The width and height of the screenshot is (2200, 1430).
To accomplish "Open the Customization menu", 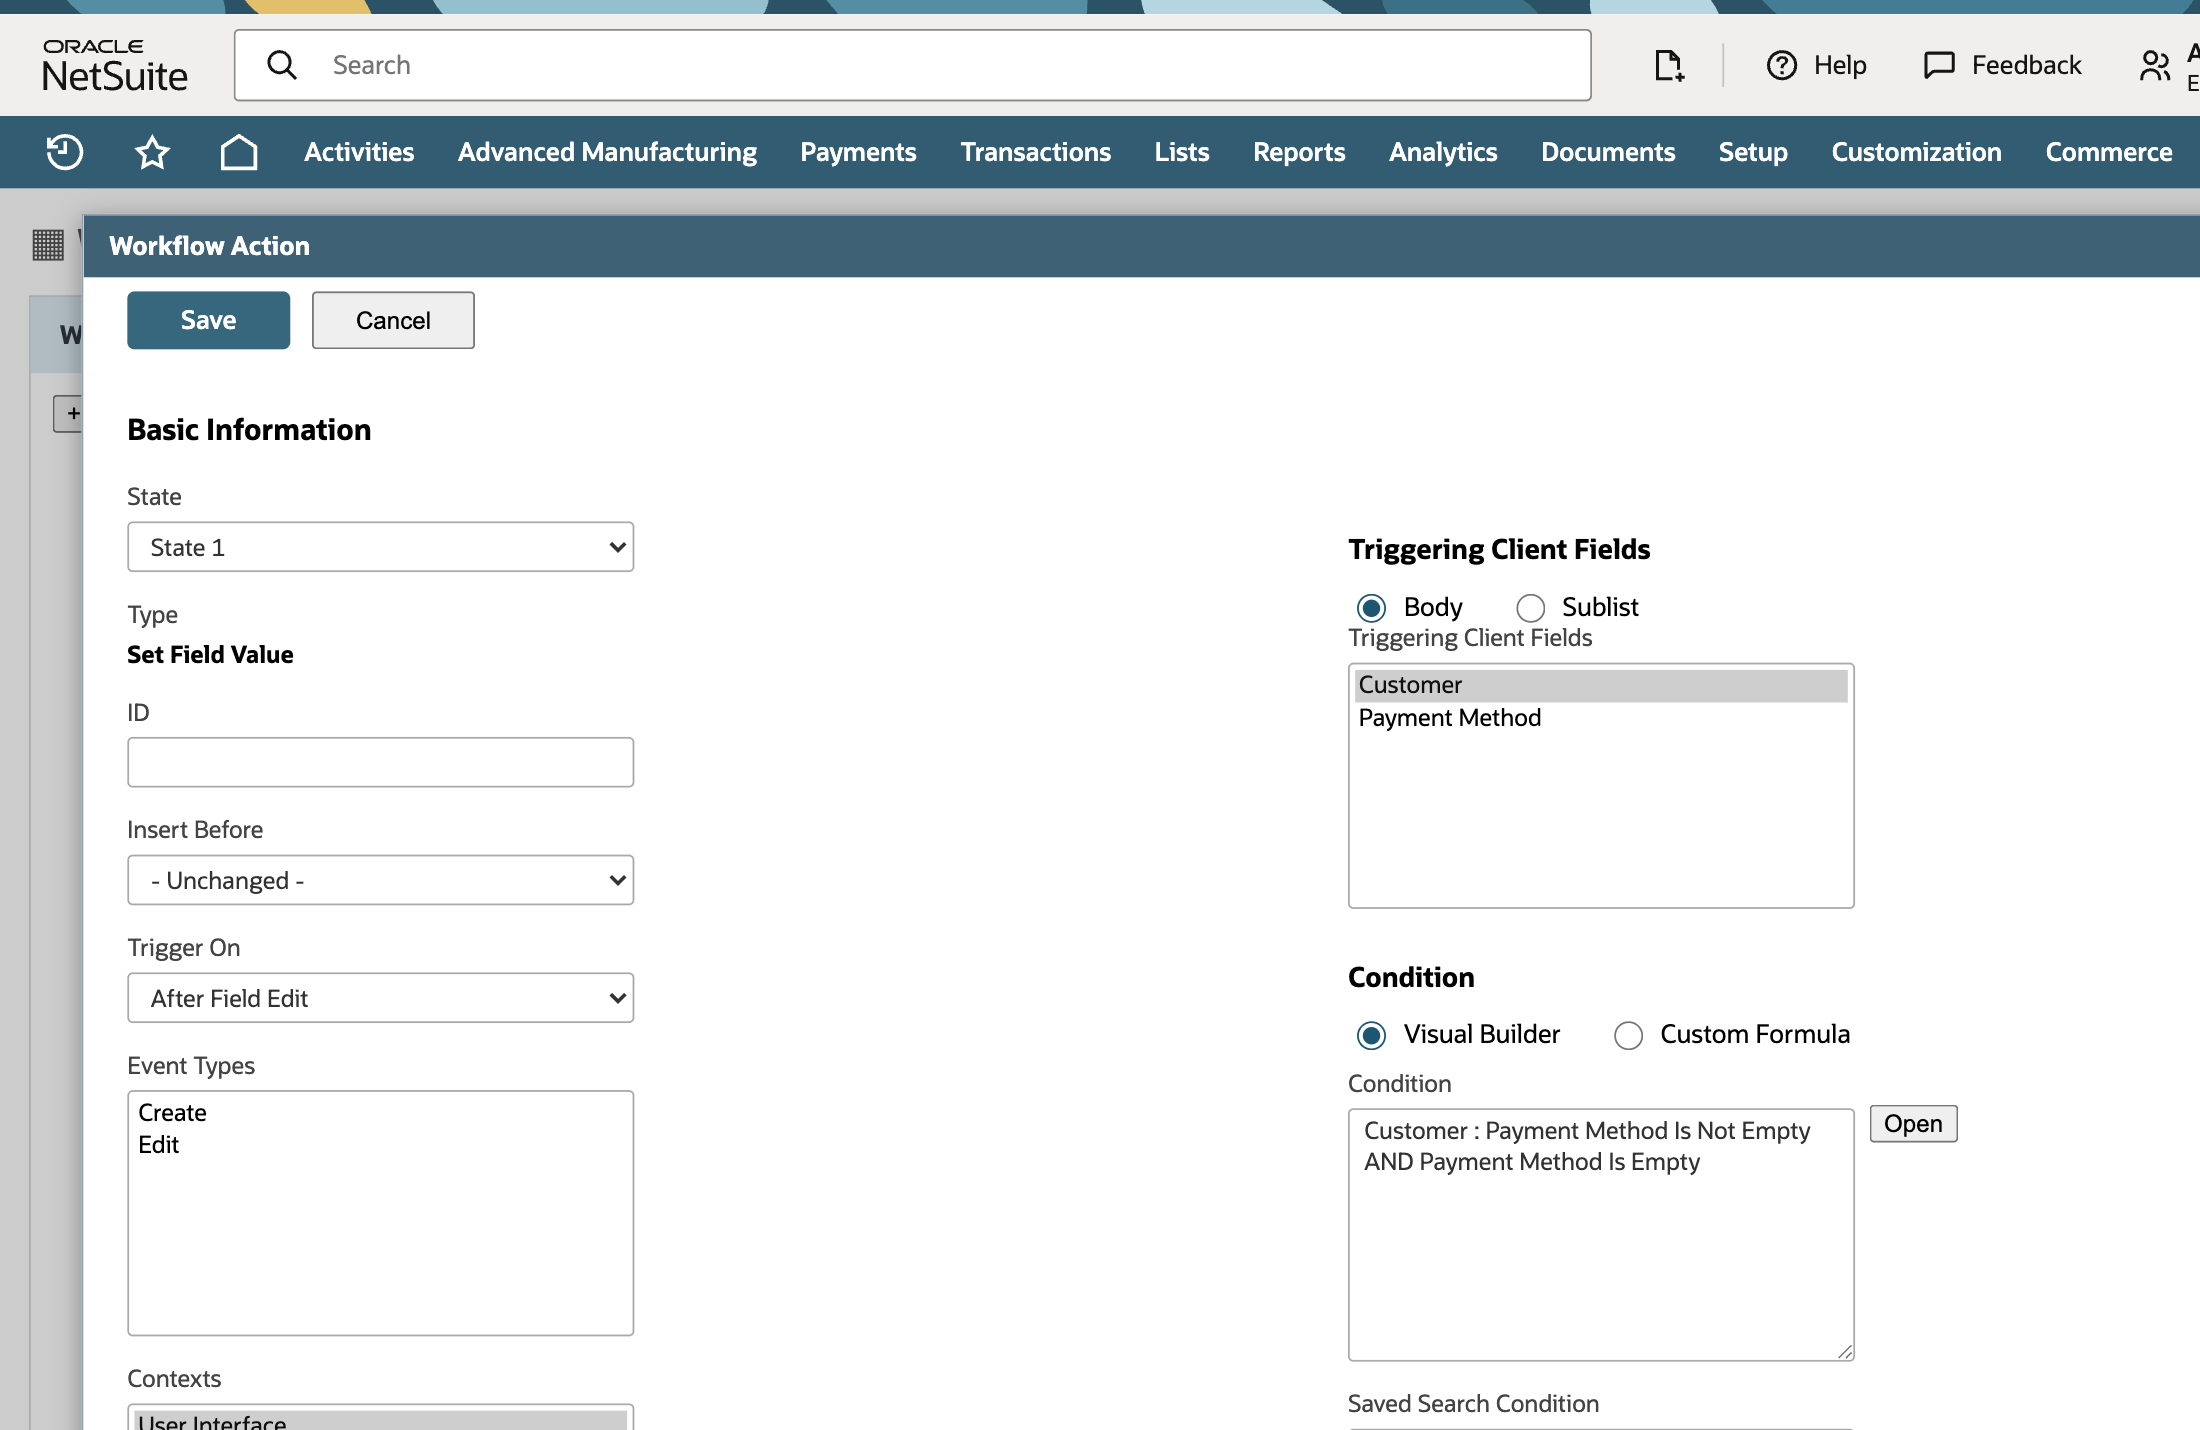I will click(x=1916, y=152).
